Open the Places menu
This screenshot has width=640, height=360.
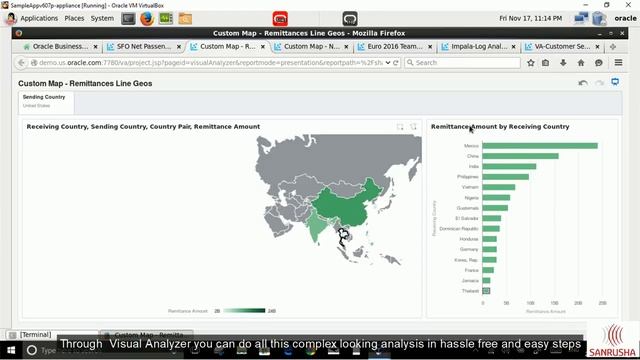74,18
